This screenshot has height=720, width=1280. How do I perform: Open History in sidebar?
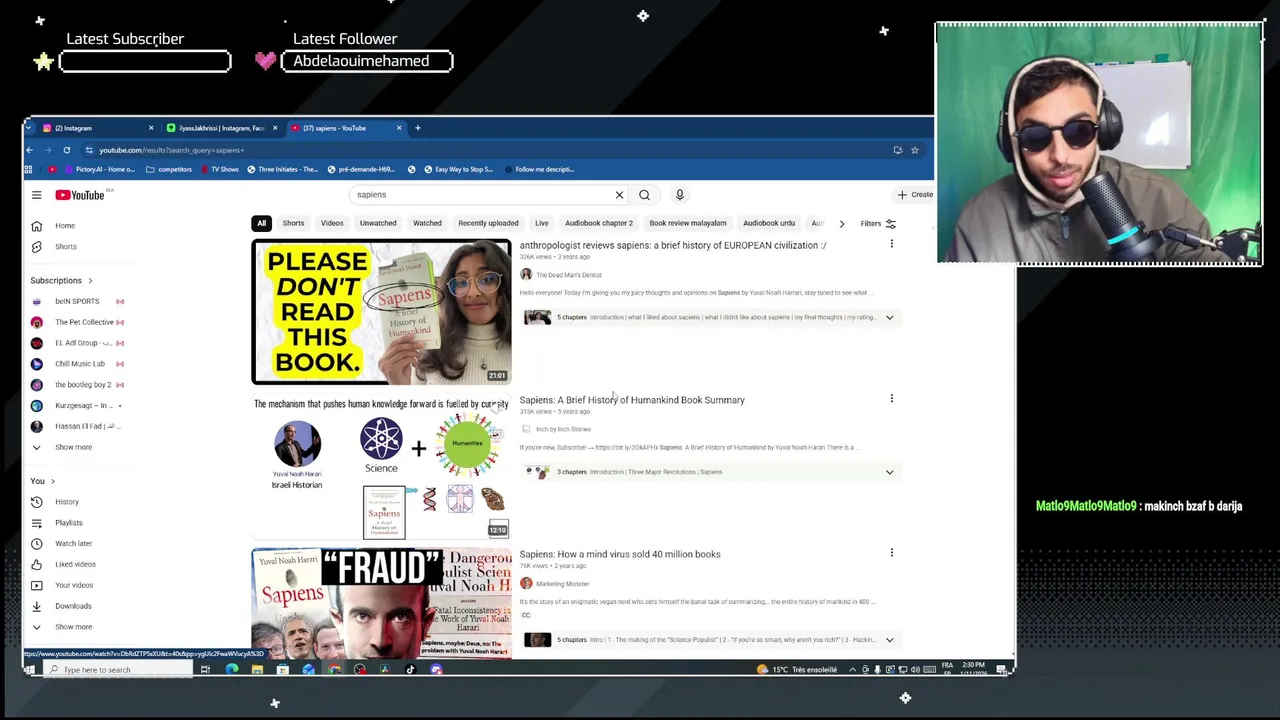[67, 502]
